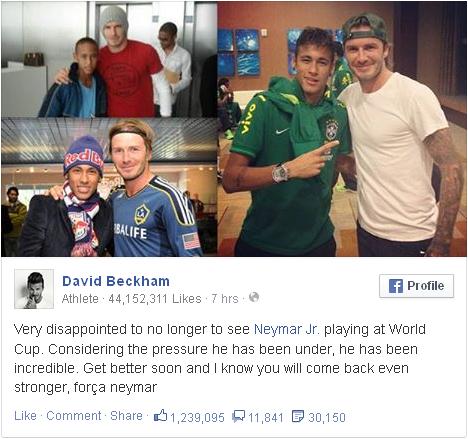Click the 11,841 comments number

266,417
